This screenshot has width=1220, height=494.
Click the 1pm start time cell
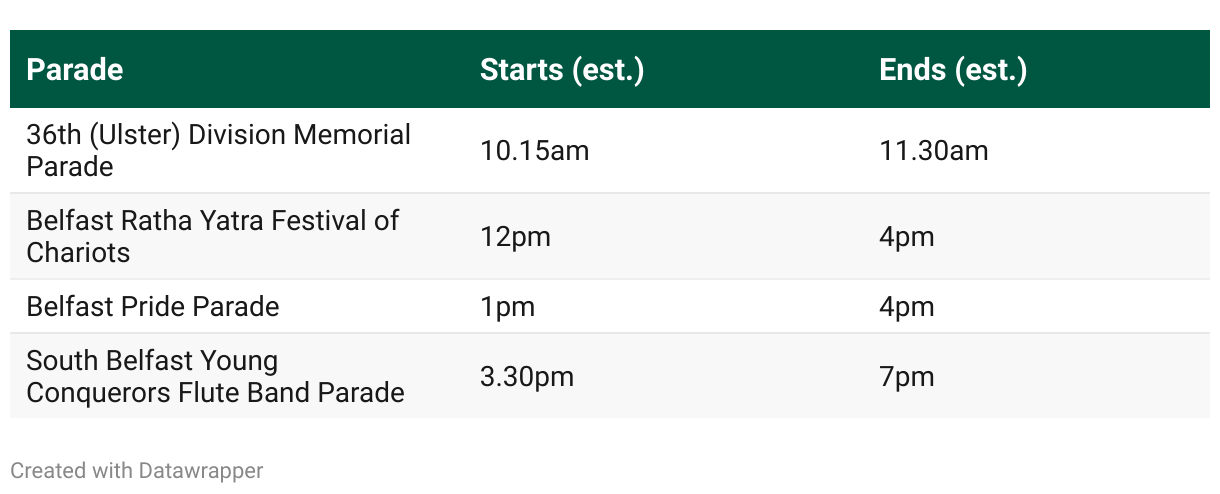507,306
